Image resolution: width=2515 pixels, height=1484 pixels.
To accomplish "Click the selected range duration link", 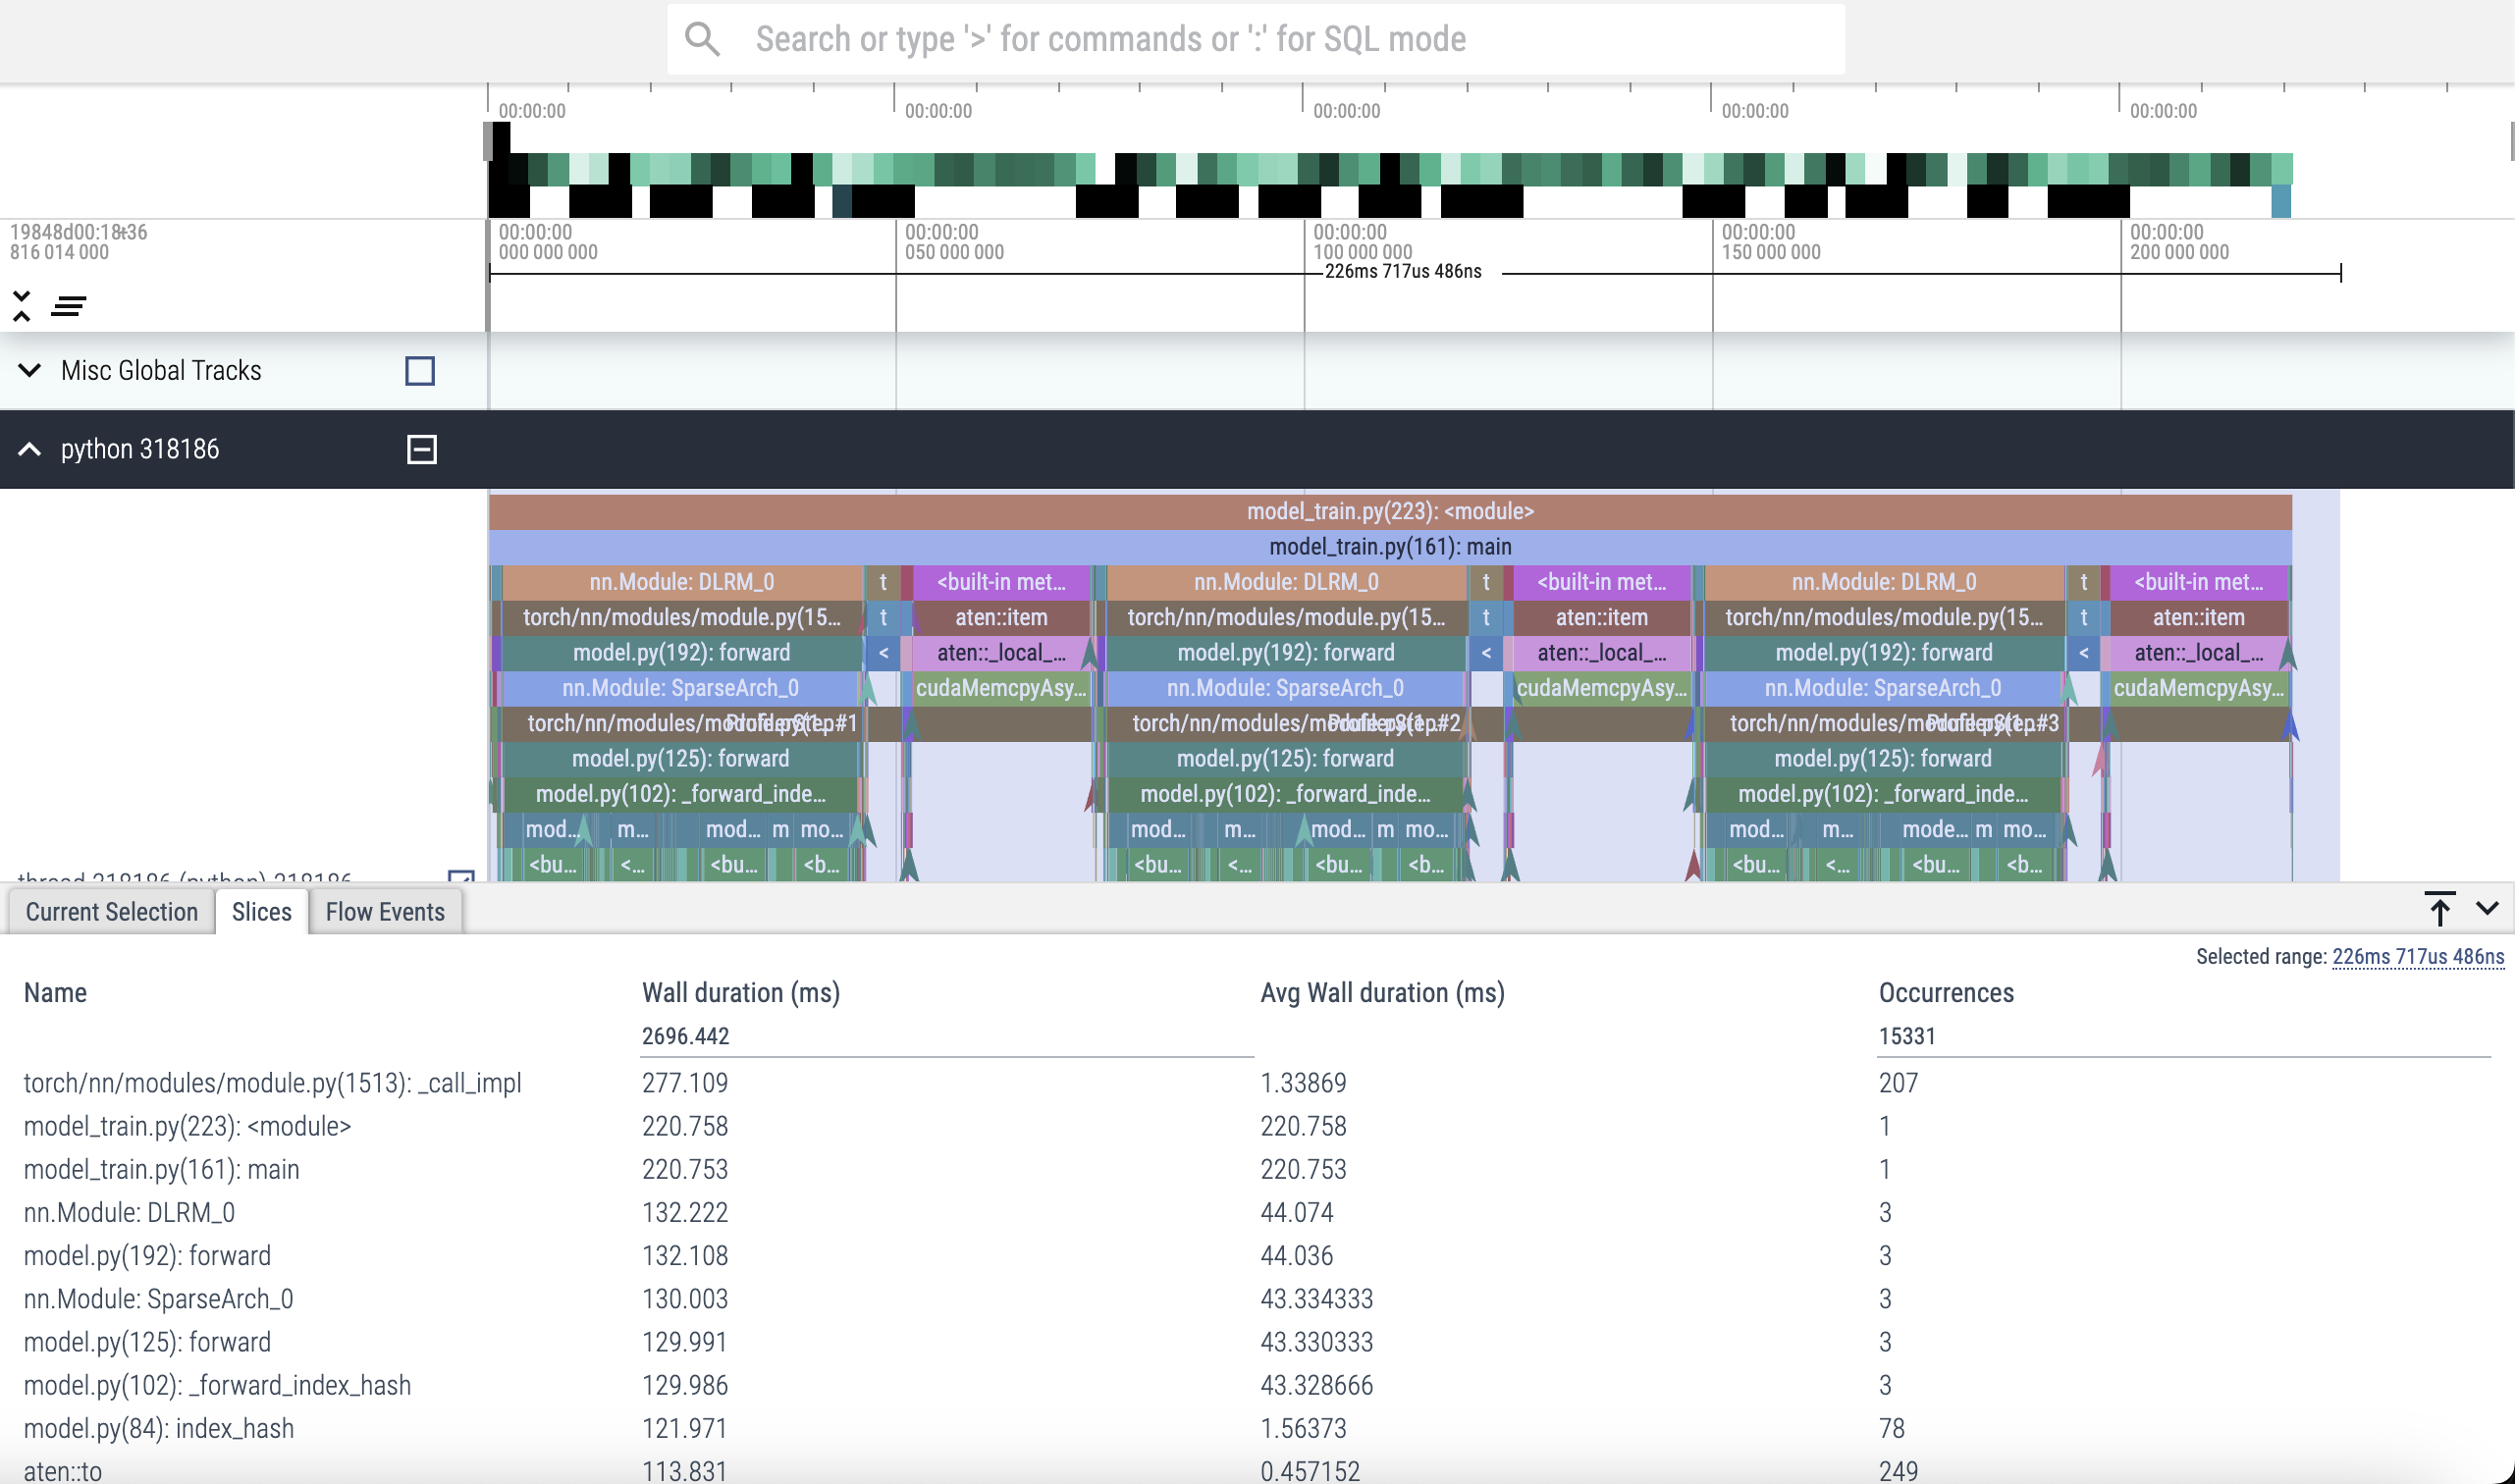I will [2417, 956].
